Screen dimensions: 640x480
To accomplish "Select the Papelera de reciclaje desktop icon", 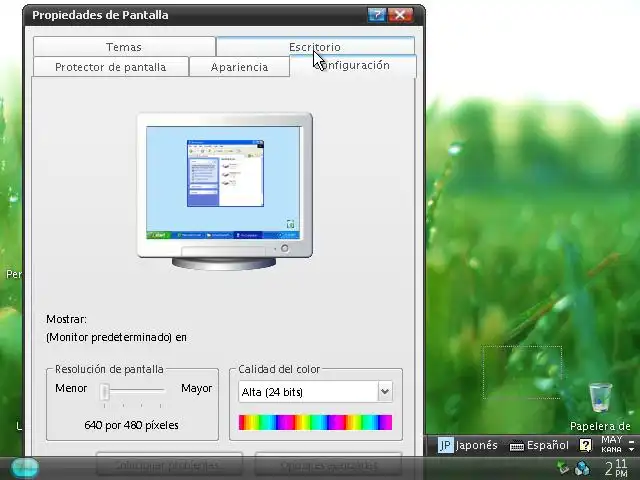I will (x=600, y=406).
